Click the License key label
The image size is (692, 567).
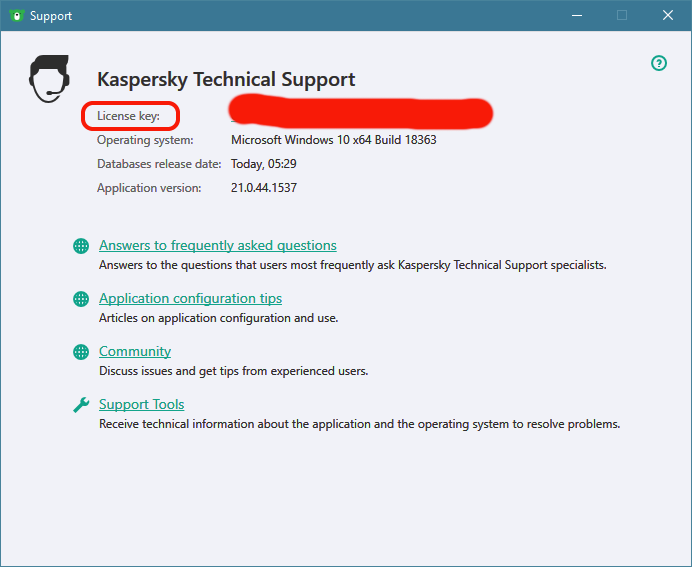pos(128,116)
